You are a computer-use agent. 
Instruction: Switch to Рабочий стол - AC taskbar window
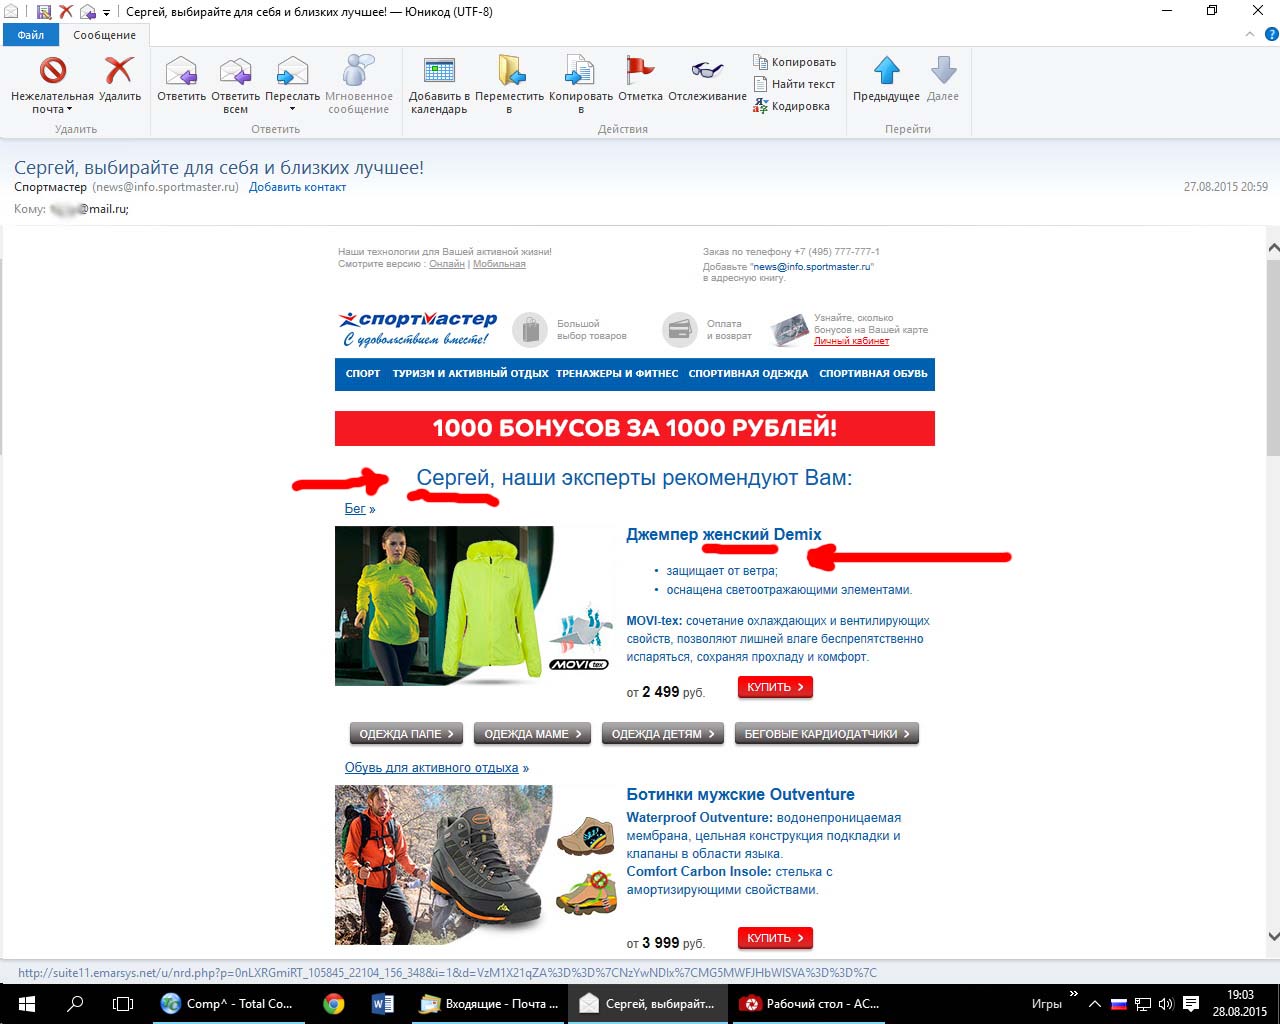(810, 1003)
